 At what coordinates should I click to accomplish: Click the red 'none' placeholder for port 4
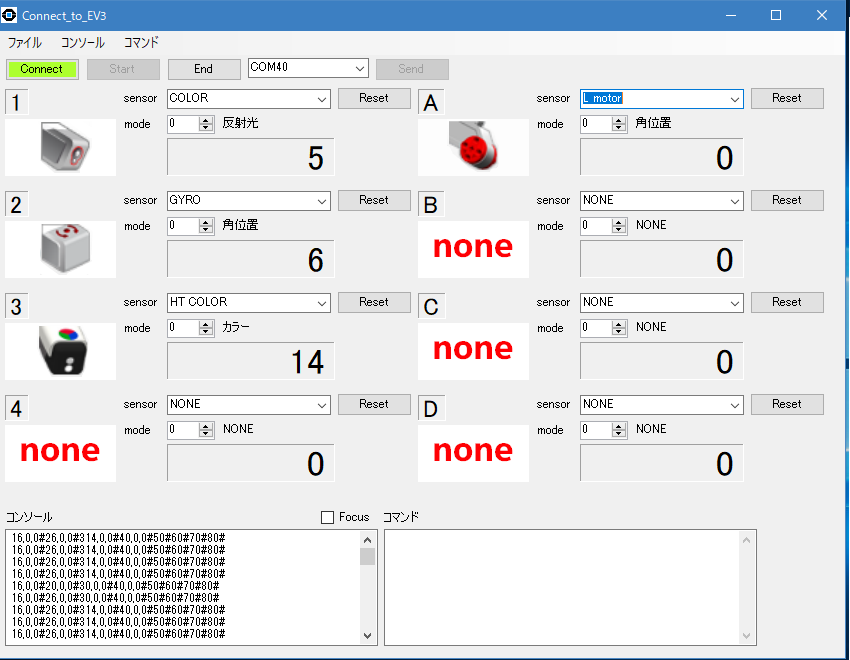pyautogui.click(x=60, y=453)
